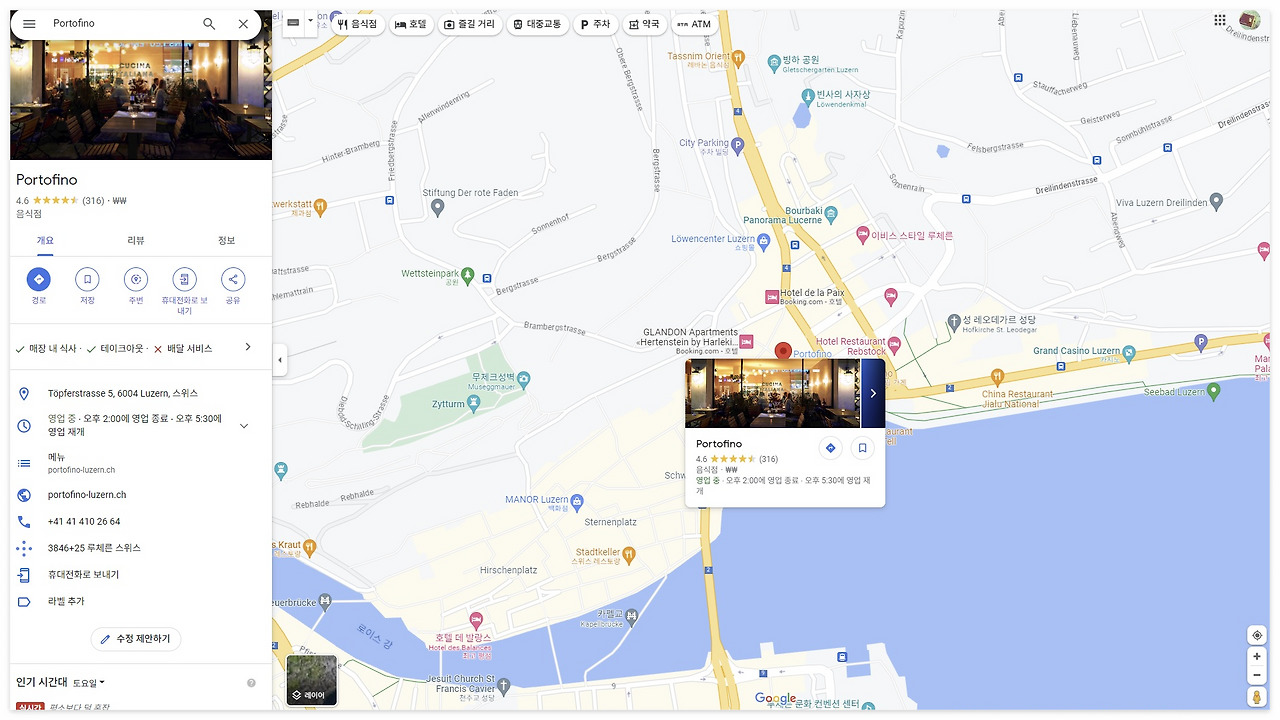The image size is (1280, 720).
Task: Select the Grand Casino Luzern pin
Action: click(1129, 351)
